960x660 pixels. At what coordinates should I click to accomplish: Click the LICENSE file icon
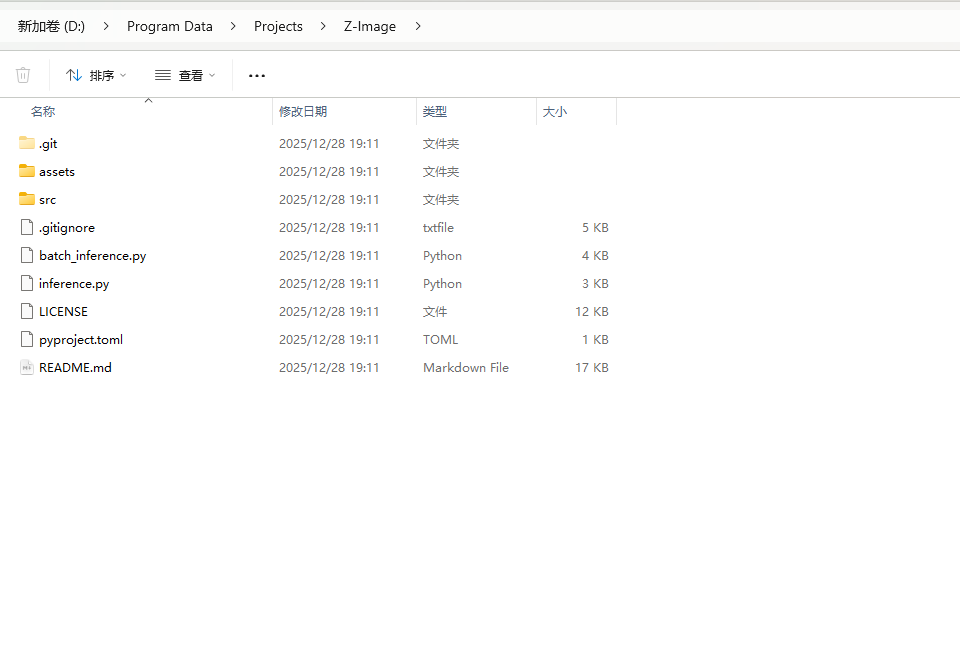point(27,311)
